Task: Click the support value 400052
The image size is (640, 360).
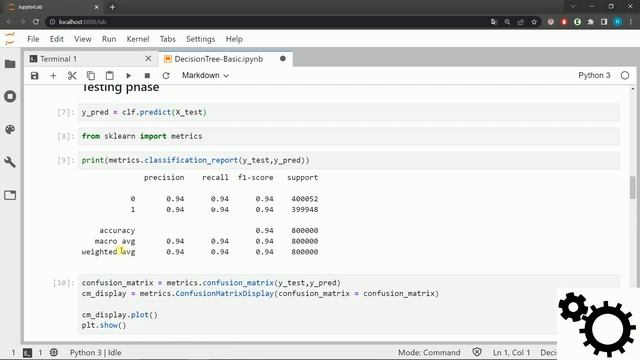Action: pos(304,199)
